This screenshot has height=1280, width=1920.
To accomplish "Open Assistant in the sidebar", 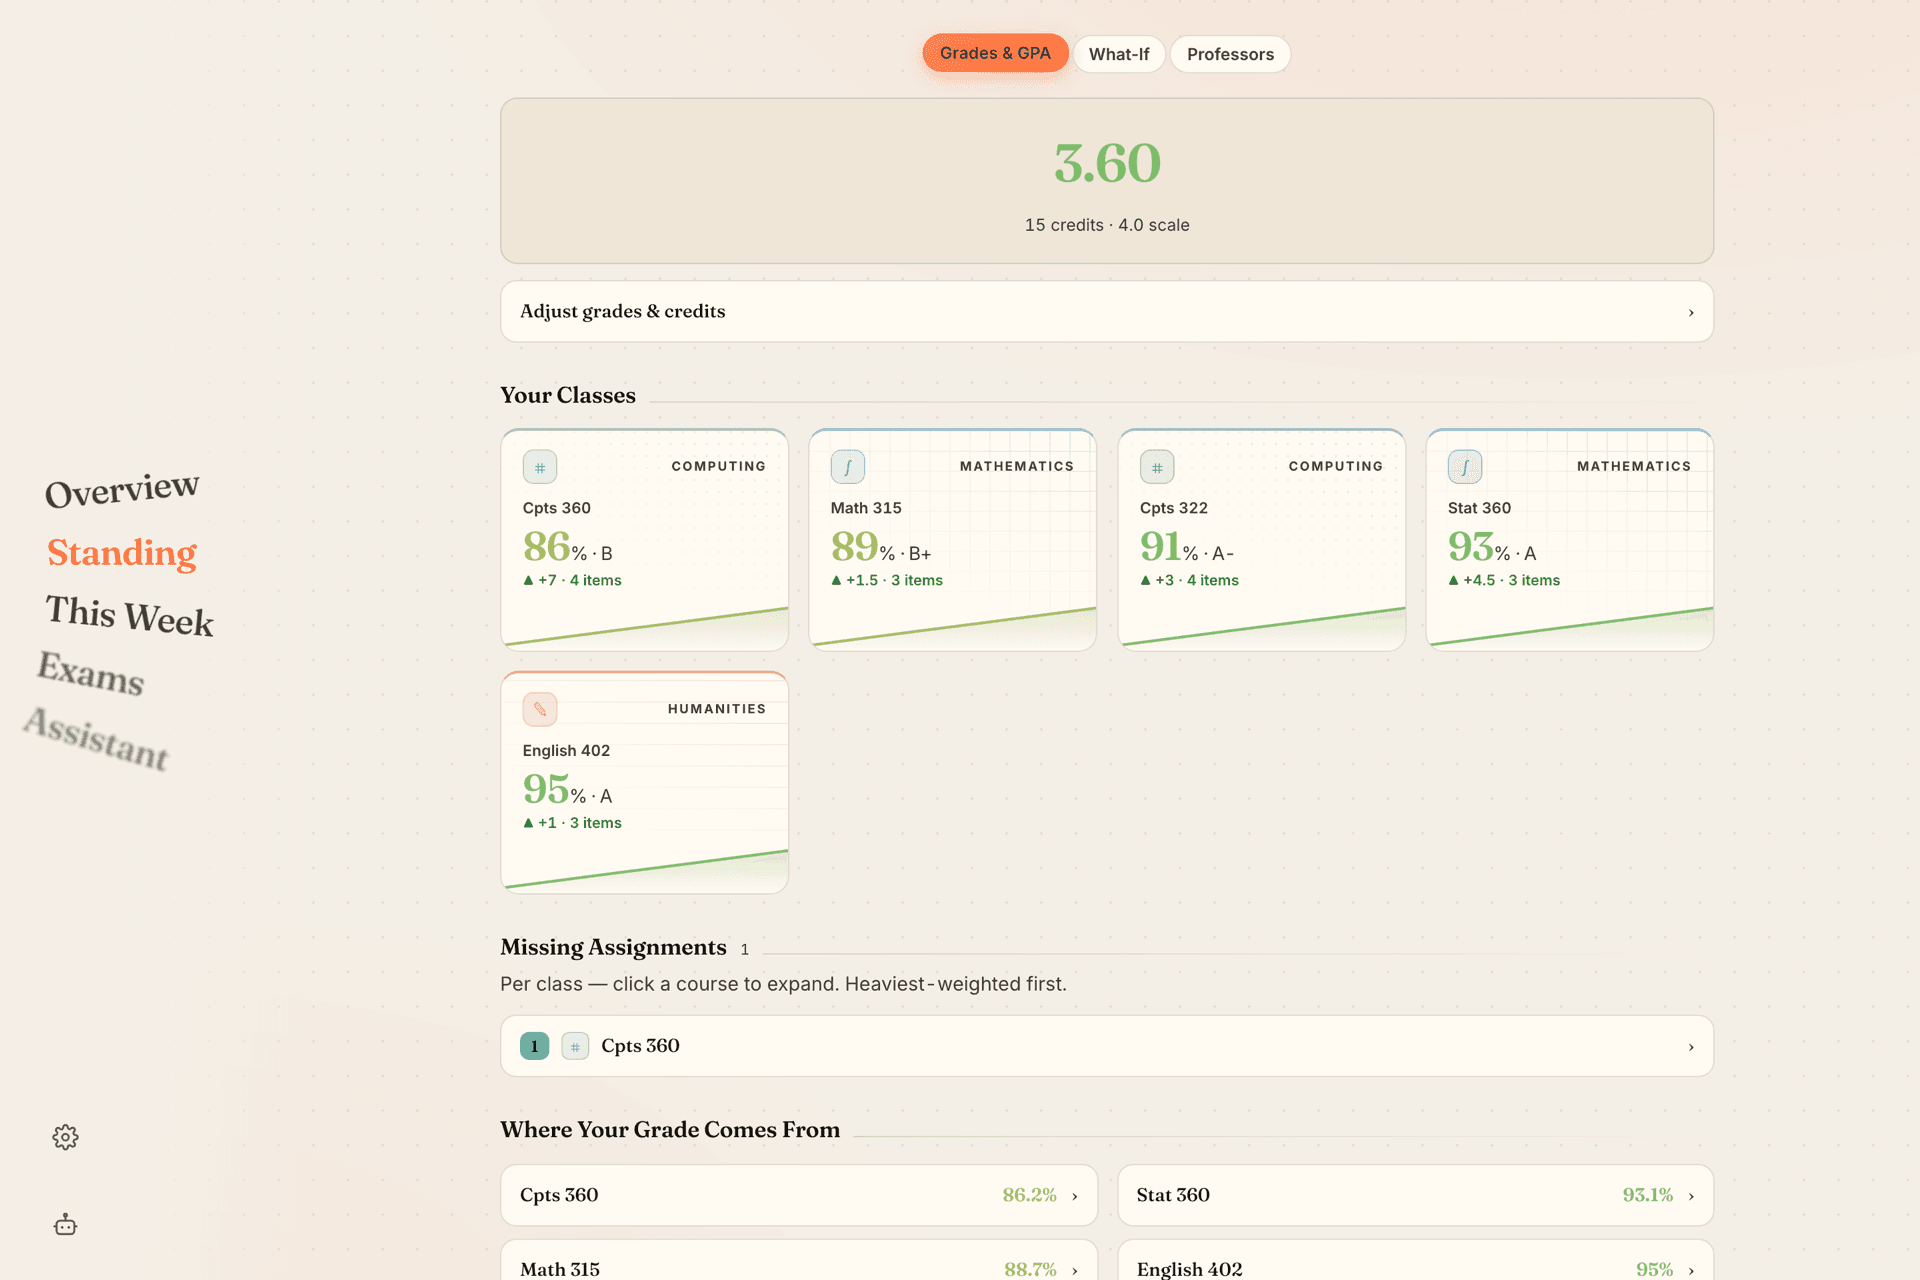I will pos(96,738).
